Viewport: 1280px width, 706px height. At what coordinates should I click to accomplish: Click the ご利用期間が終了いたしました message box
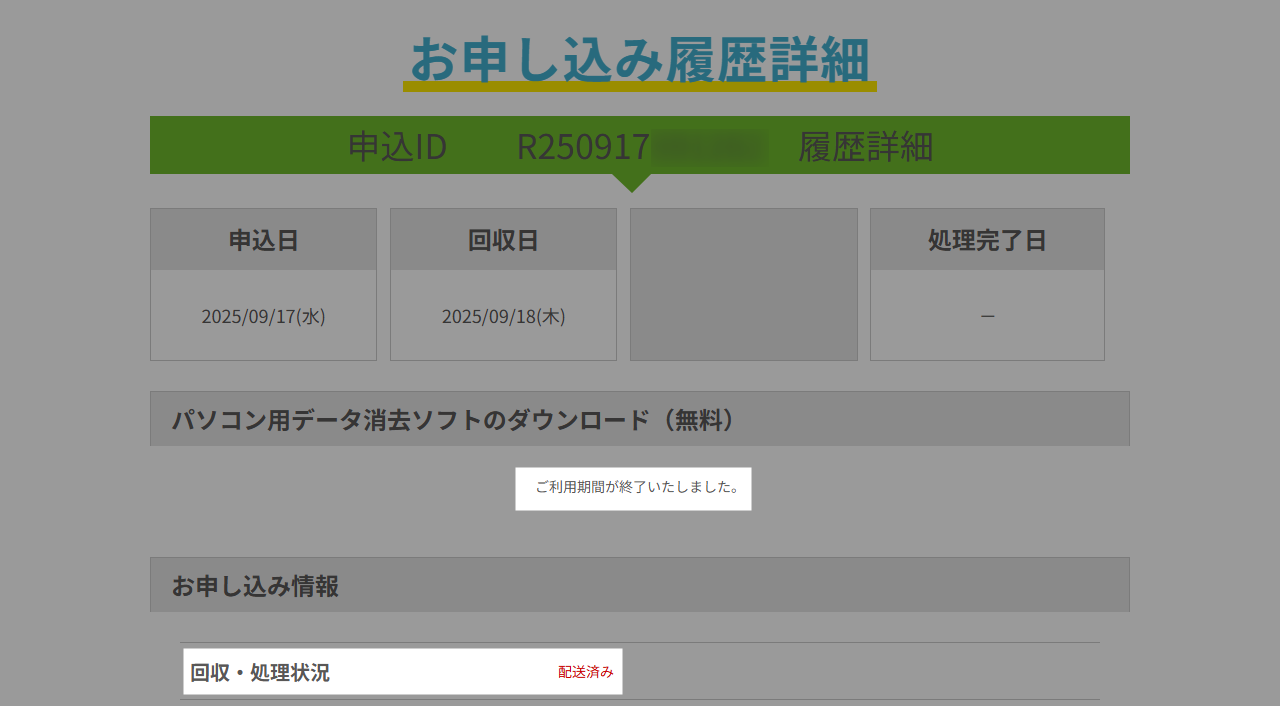(x=633, y=488)
